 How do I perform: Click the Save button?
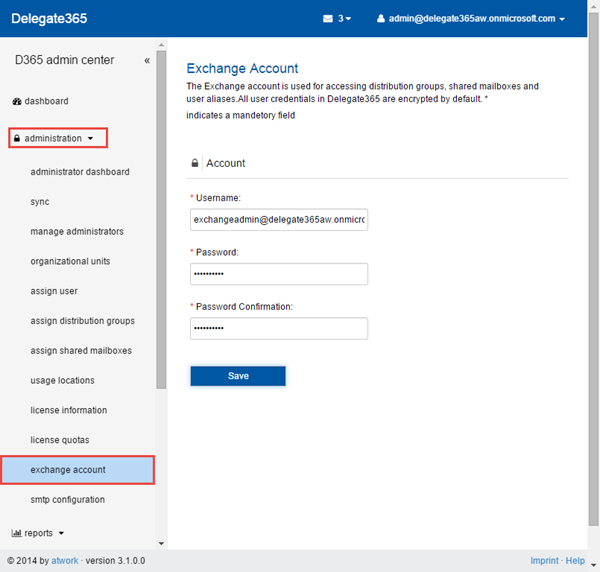(238, 376)
